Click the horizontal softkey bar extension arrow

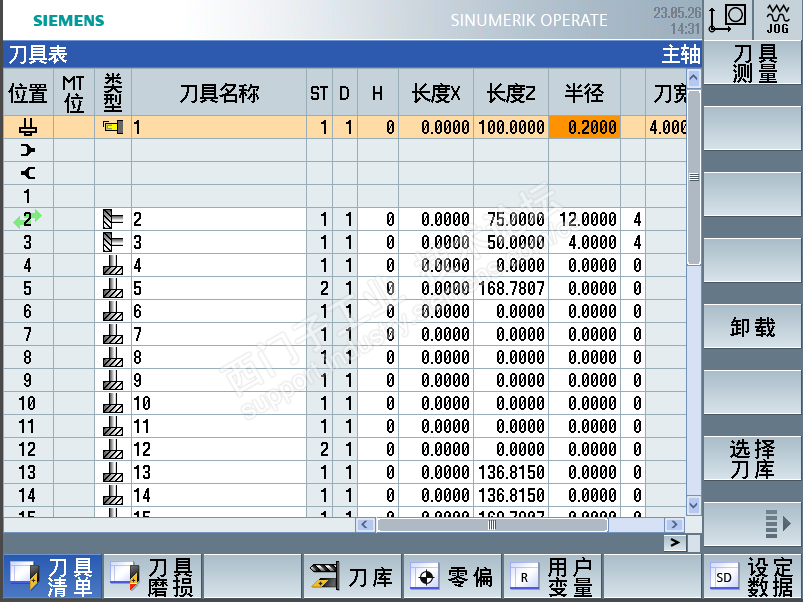675,543
